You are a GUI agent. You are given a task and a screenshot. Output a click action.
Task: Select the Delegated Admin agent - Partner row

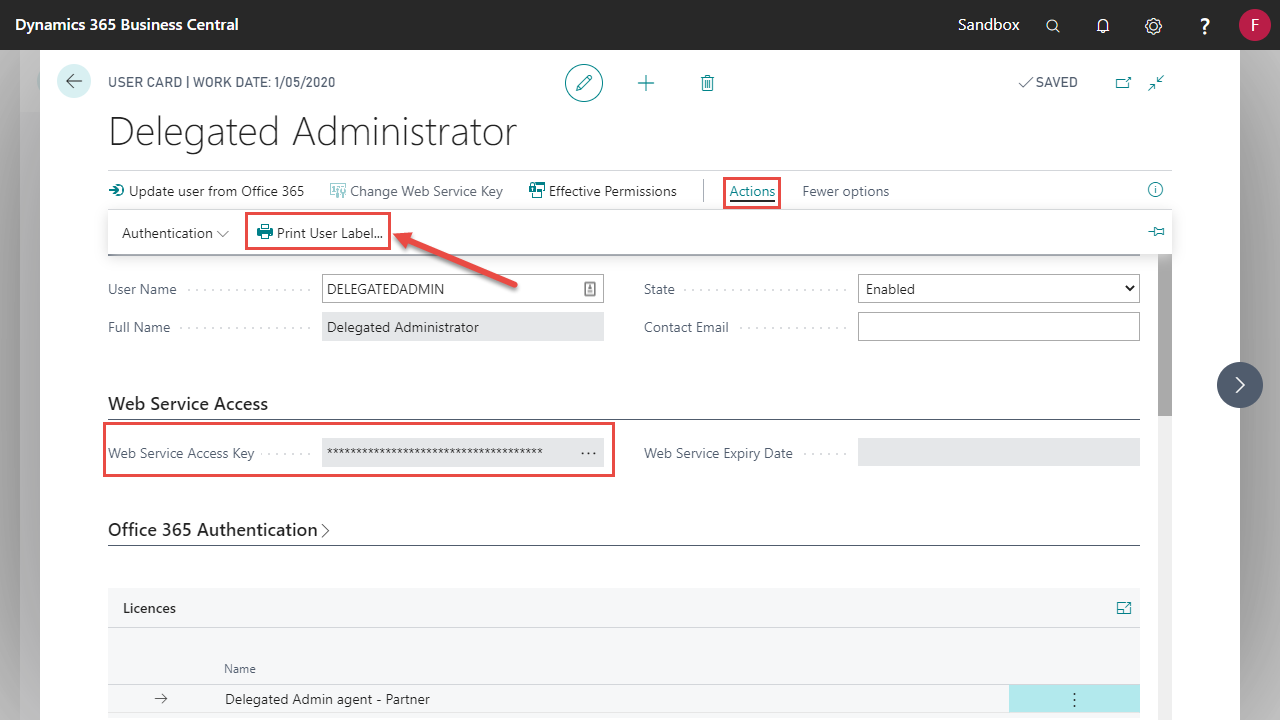tap(624, 700)
